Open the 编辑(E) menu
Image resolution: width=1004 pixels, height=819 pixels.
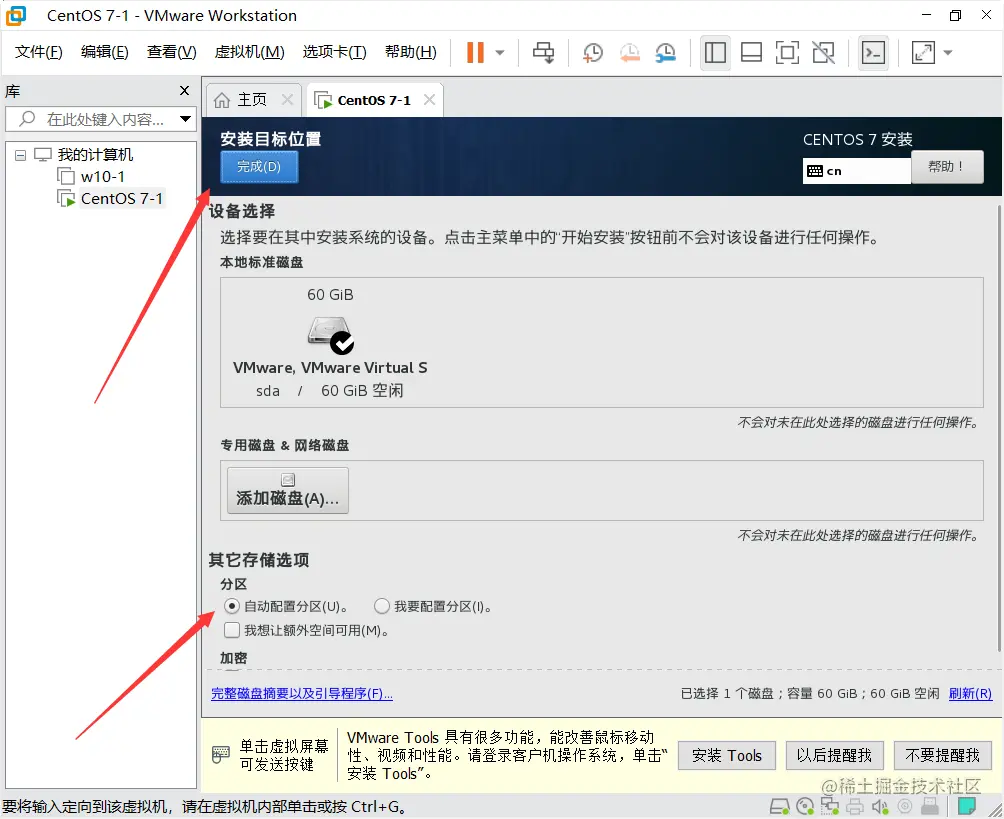point(104,52)
